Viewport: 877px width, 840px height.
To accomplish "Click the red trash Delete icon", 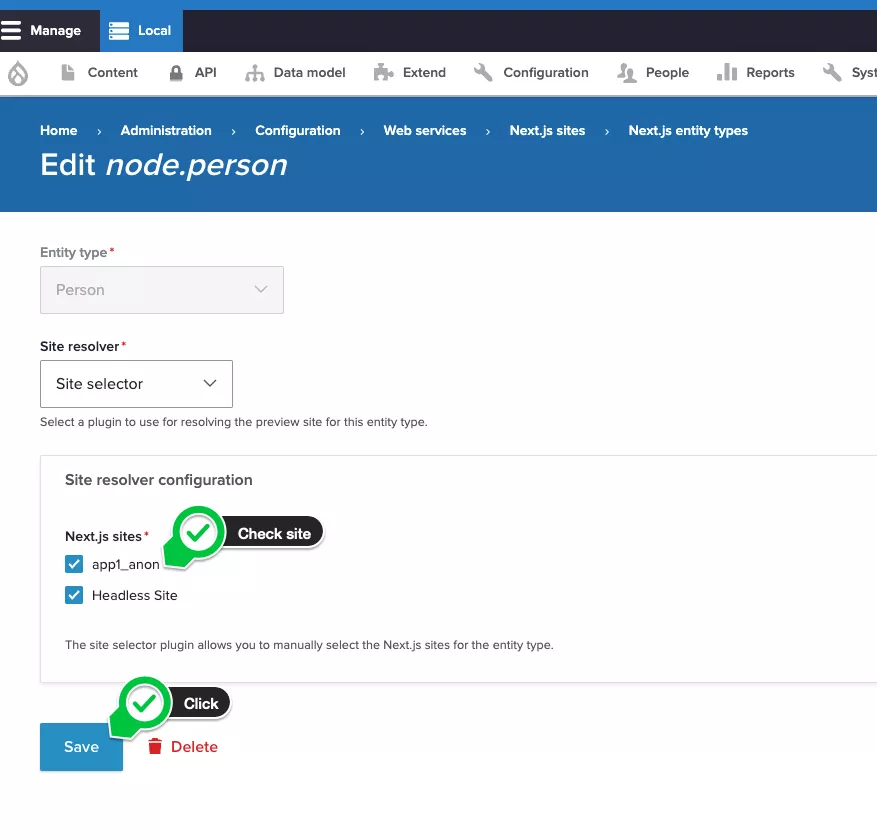I will click(155, 746).
